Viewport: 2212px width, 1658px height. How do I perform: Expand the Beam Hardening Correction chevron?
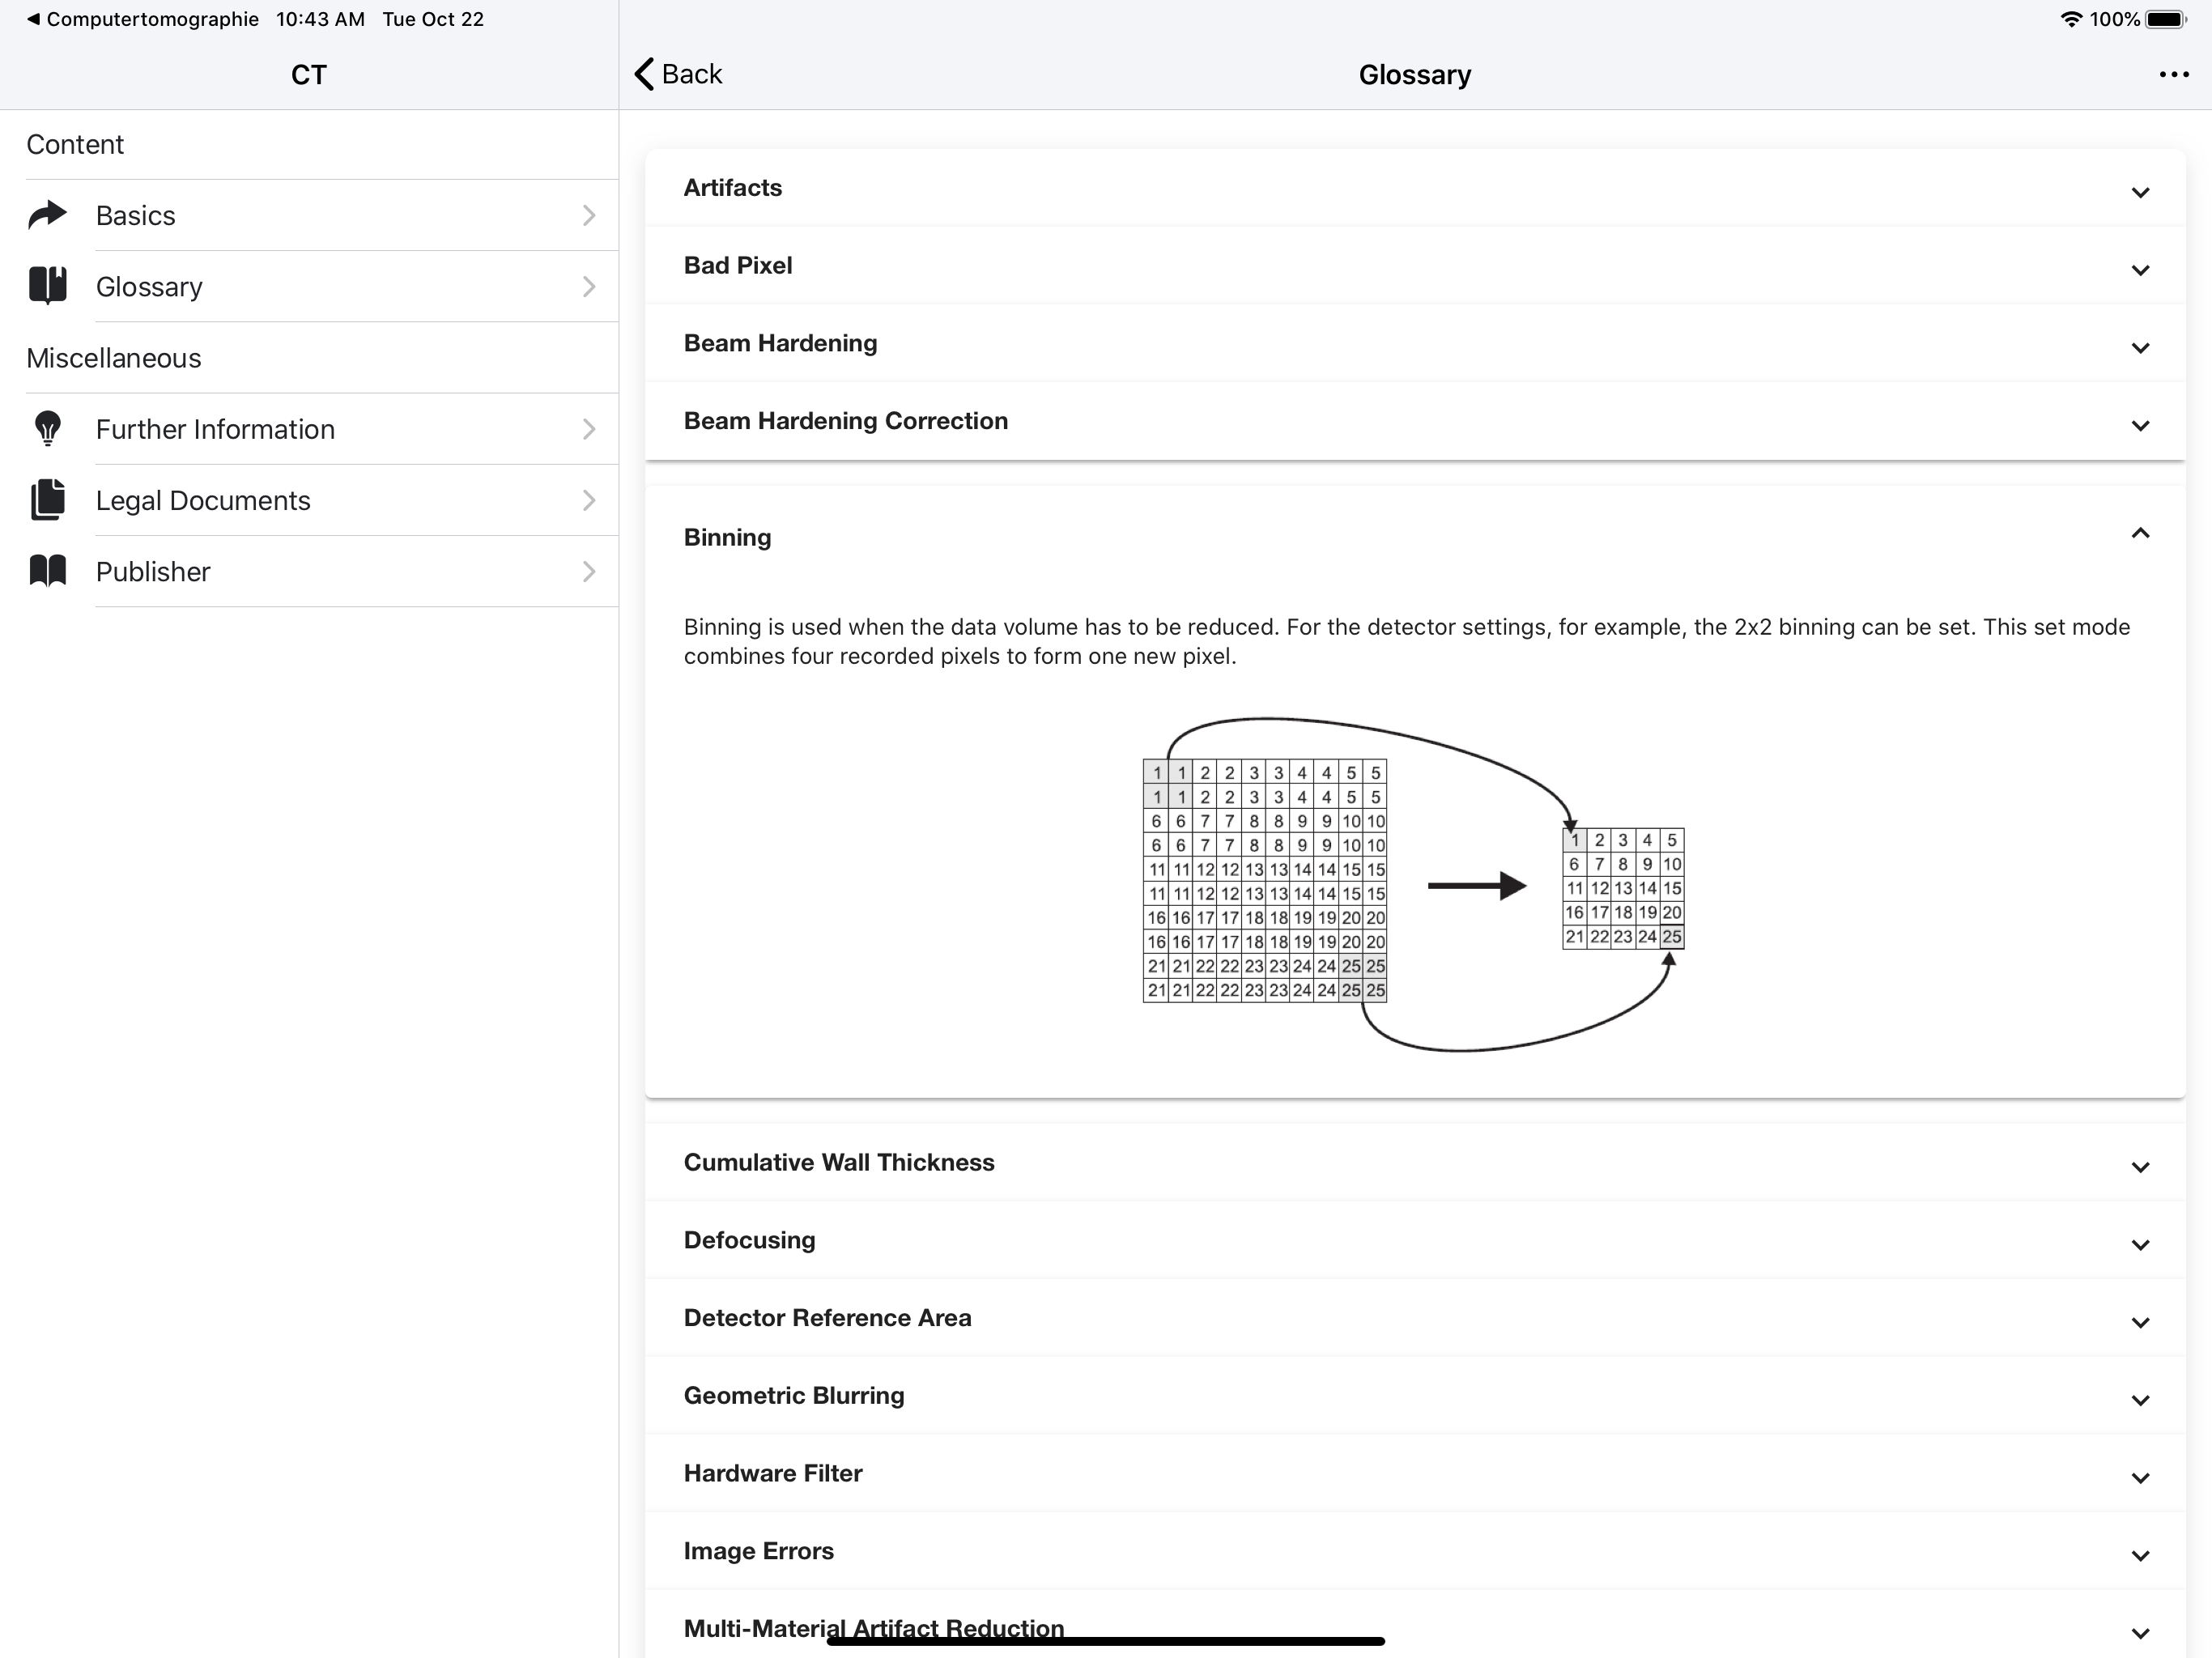pyautogui.click(x=2139, y=425)
